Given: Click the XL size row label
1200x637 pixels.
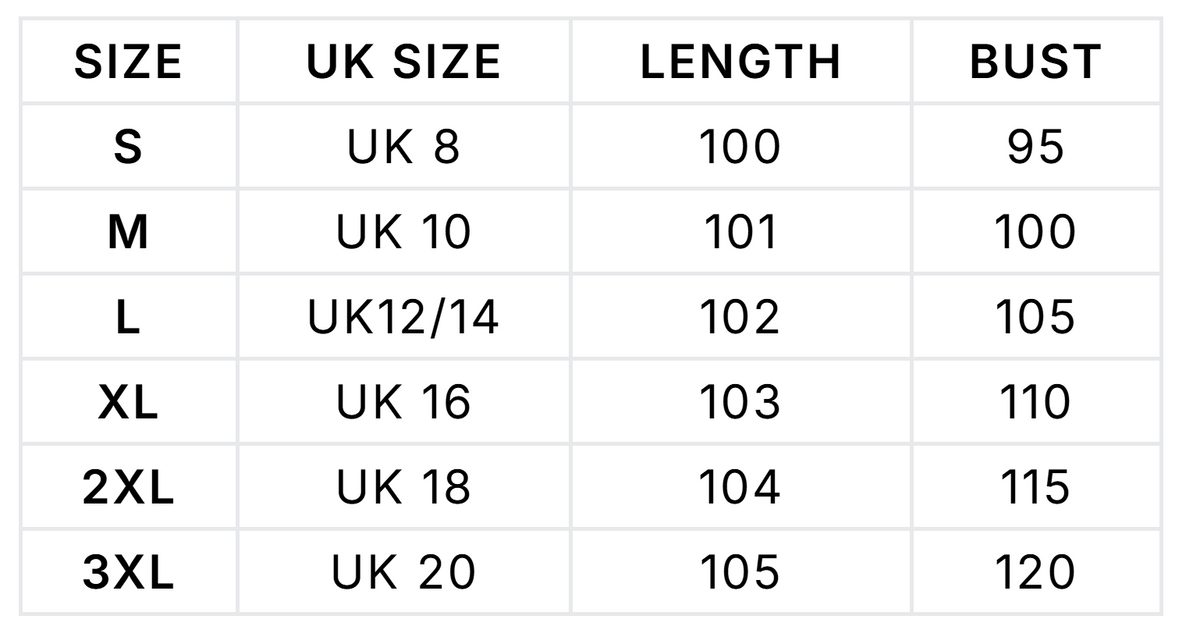Looking at the screenshot, I should point(128,403).
